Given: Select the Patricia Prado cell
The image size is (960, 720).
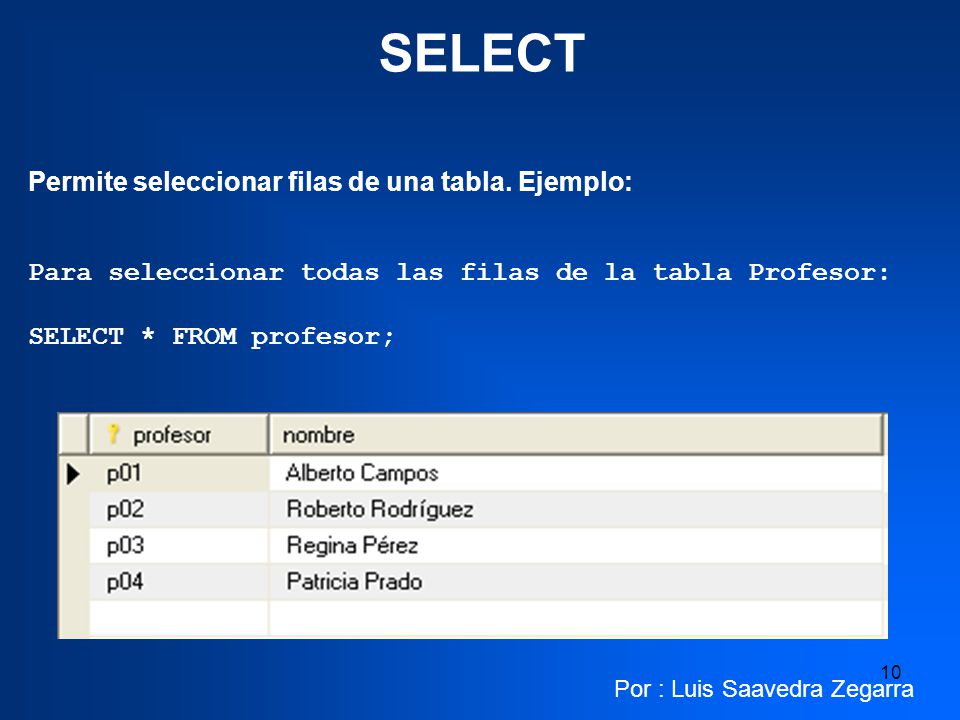Looking at the screenshot, I should pyautogui.click(x=577, y=582).
